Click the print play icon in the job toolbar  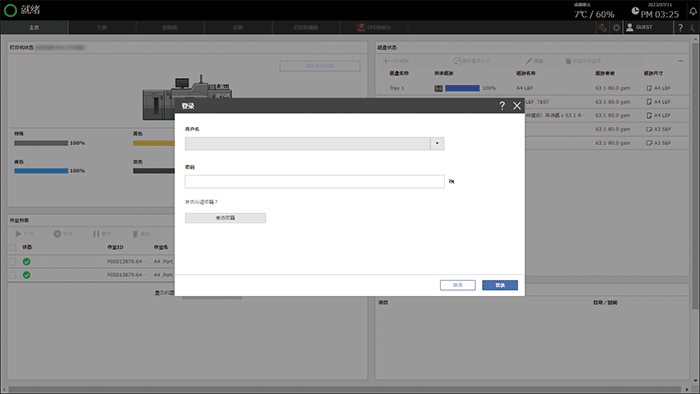tap(18, 234)
